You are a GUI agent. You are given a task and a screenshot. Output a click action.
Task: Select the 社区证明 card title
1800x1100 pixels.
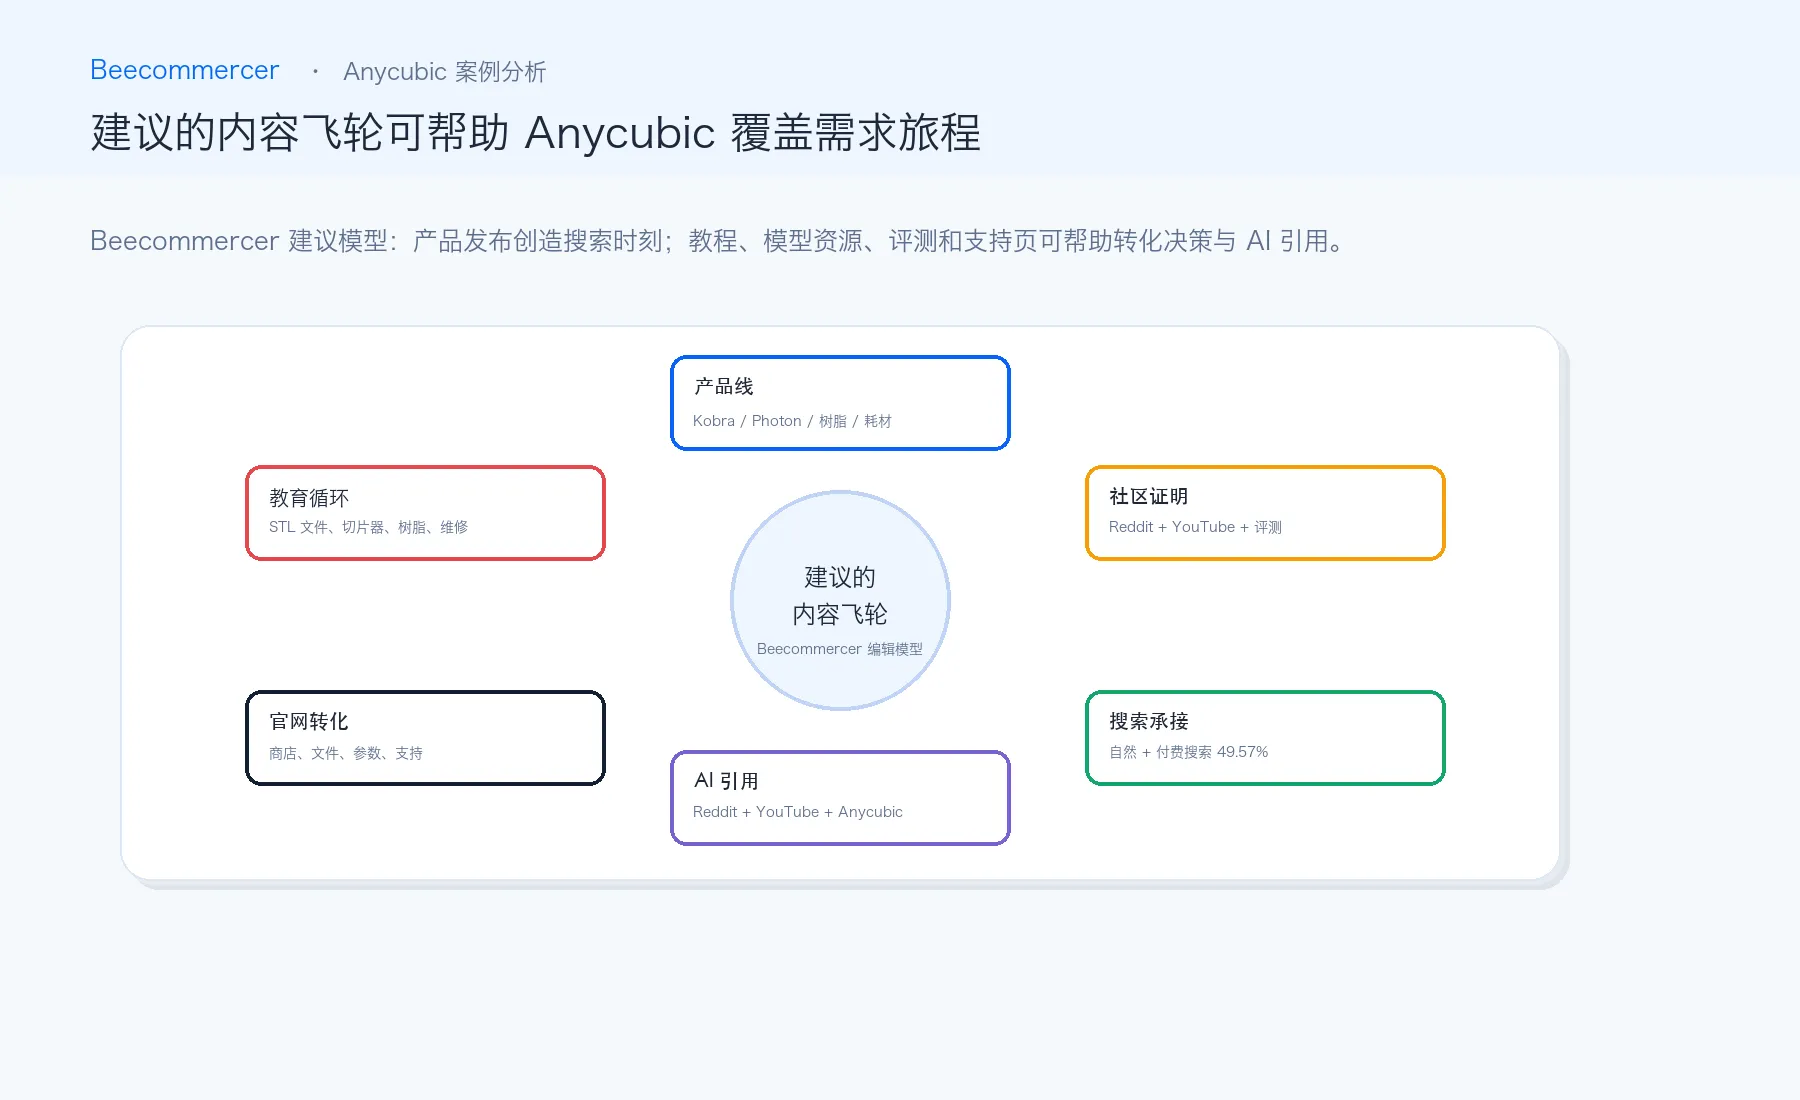[x=1148, y=497]
